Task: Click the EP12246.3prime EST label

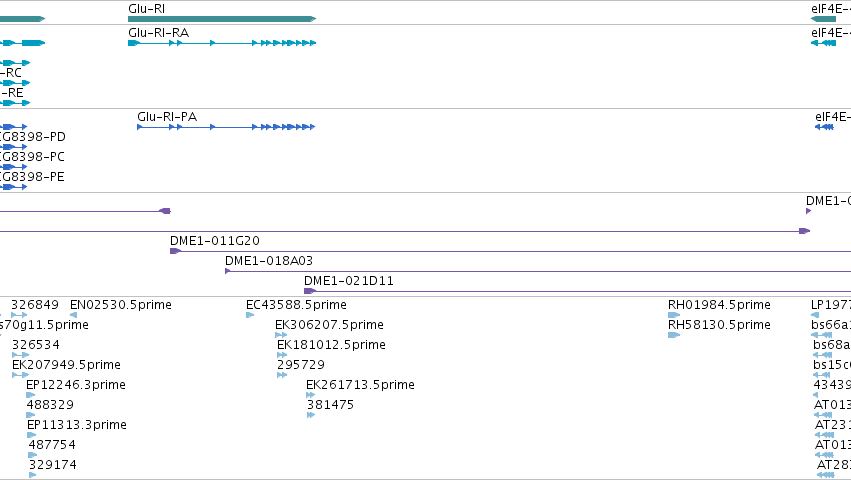Action: click(x=76, y=385)
